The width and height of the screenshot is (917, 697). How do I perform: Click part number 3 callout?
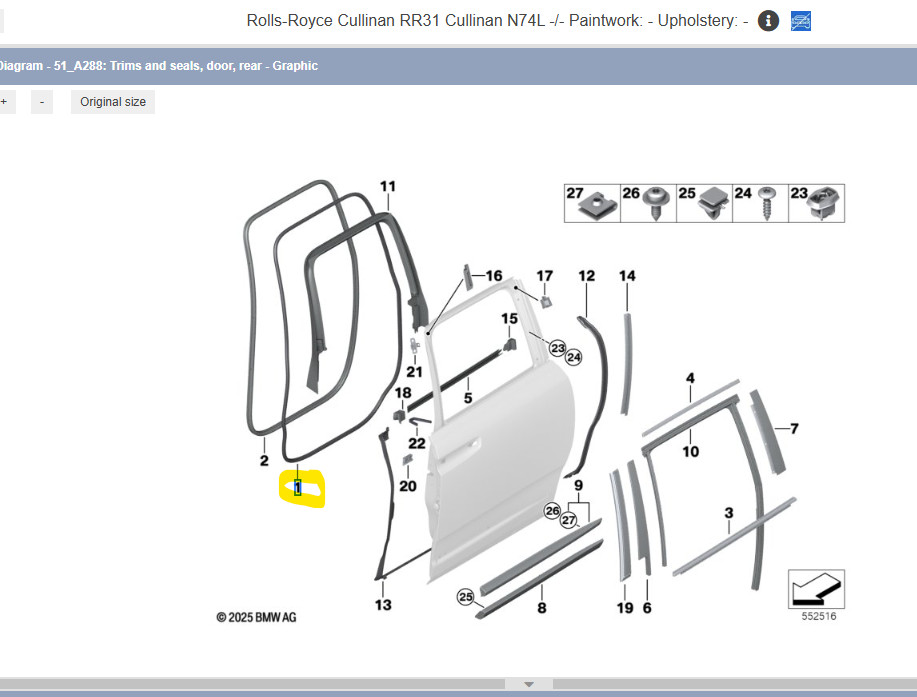[729, 513]
